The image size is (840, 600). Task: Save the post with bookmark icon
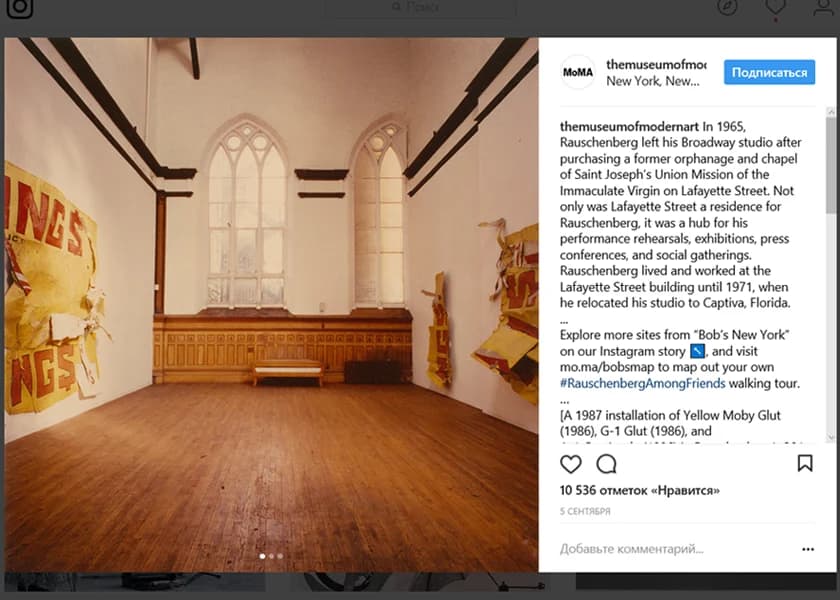805,463
